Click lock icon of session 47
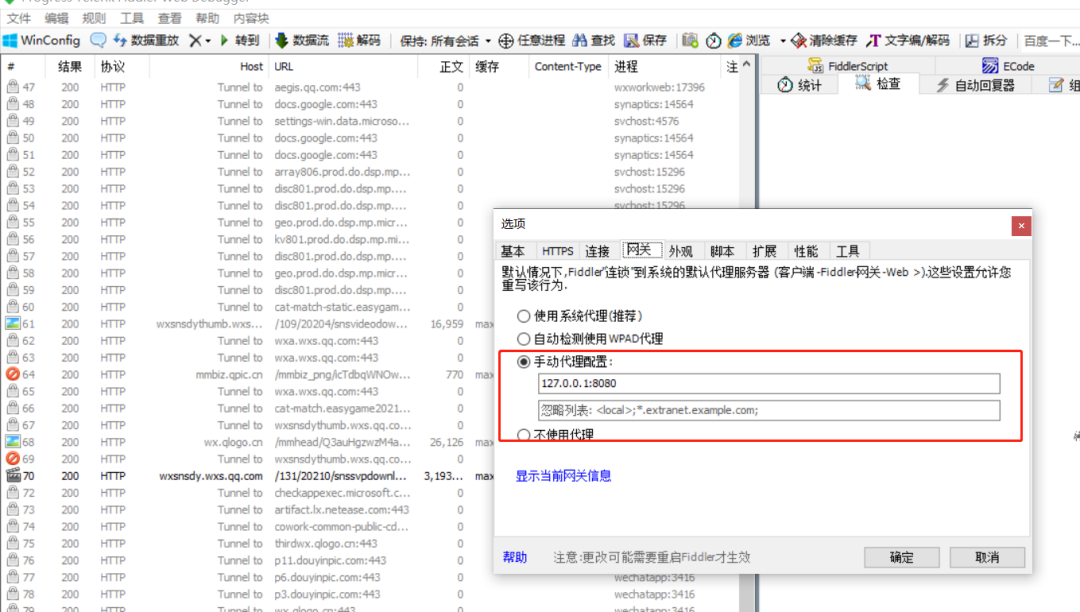 tap(12, 87)
